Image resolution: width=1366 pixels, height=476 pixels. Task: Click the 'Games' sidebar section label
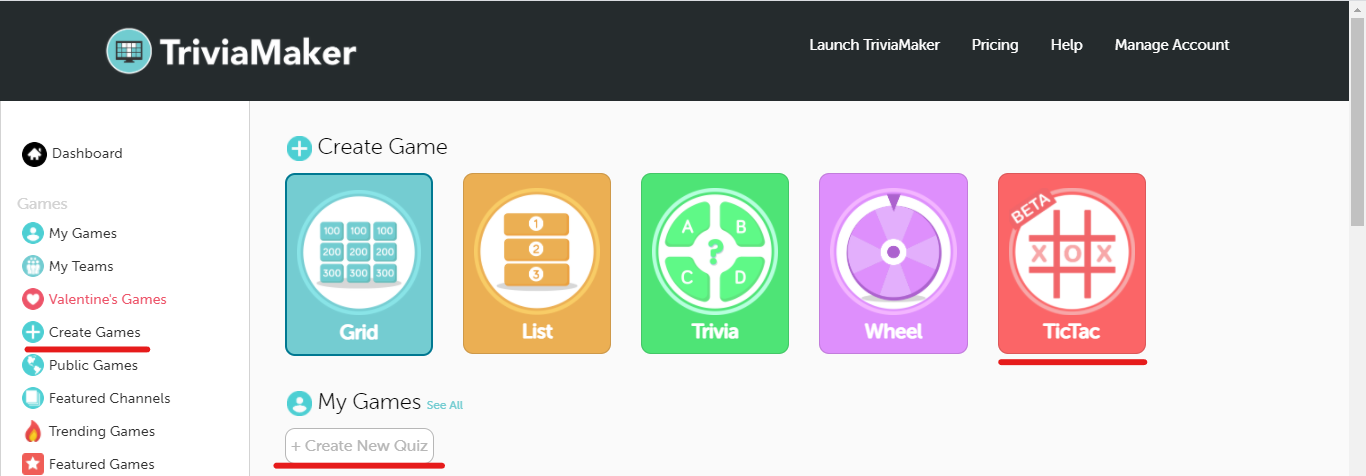coord(42,204)
